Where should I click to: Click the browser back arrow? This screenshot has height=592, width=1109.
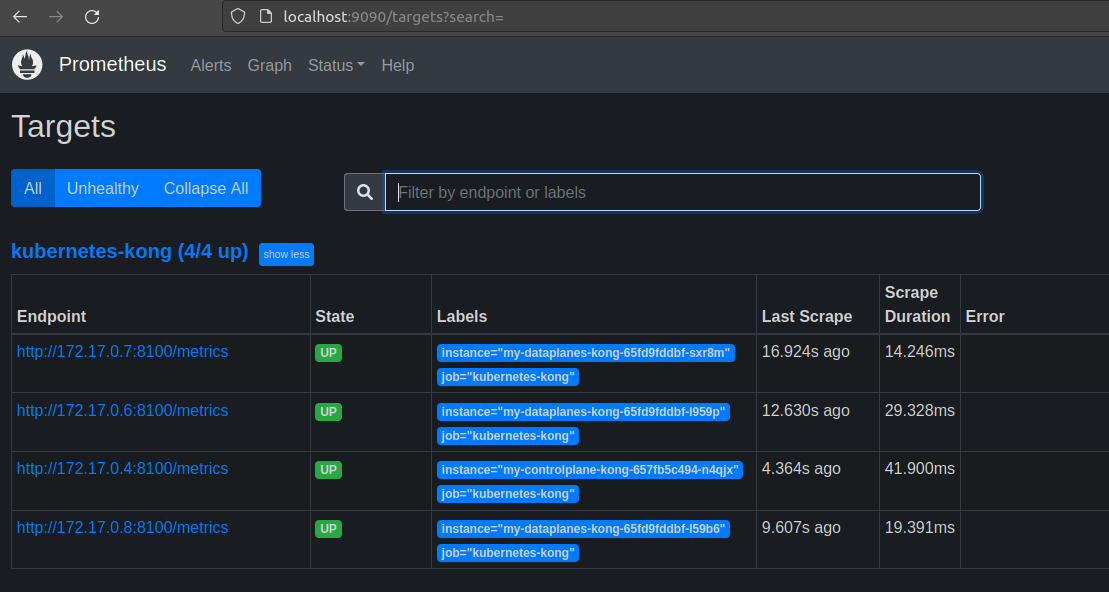pos(20,16)
